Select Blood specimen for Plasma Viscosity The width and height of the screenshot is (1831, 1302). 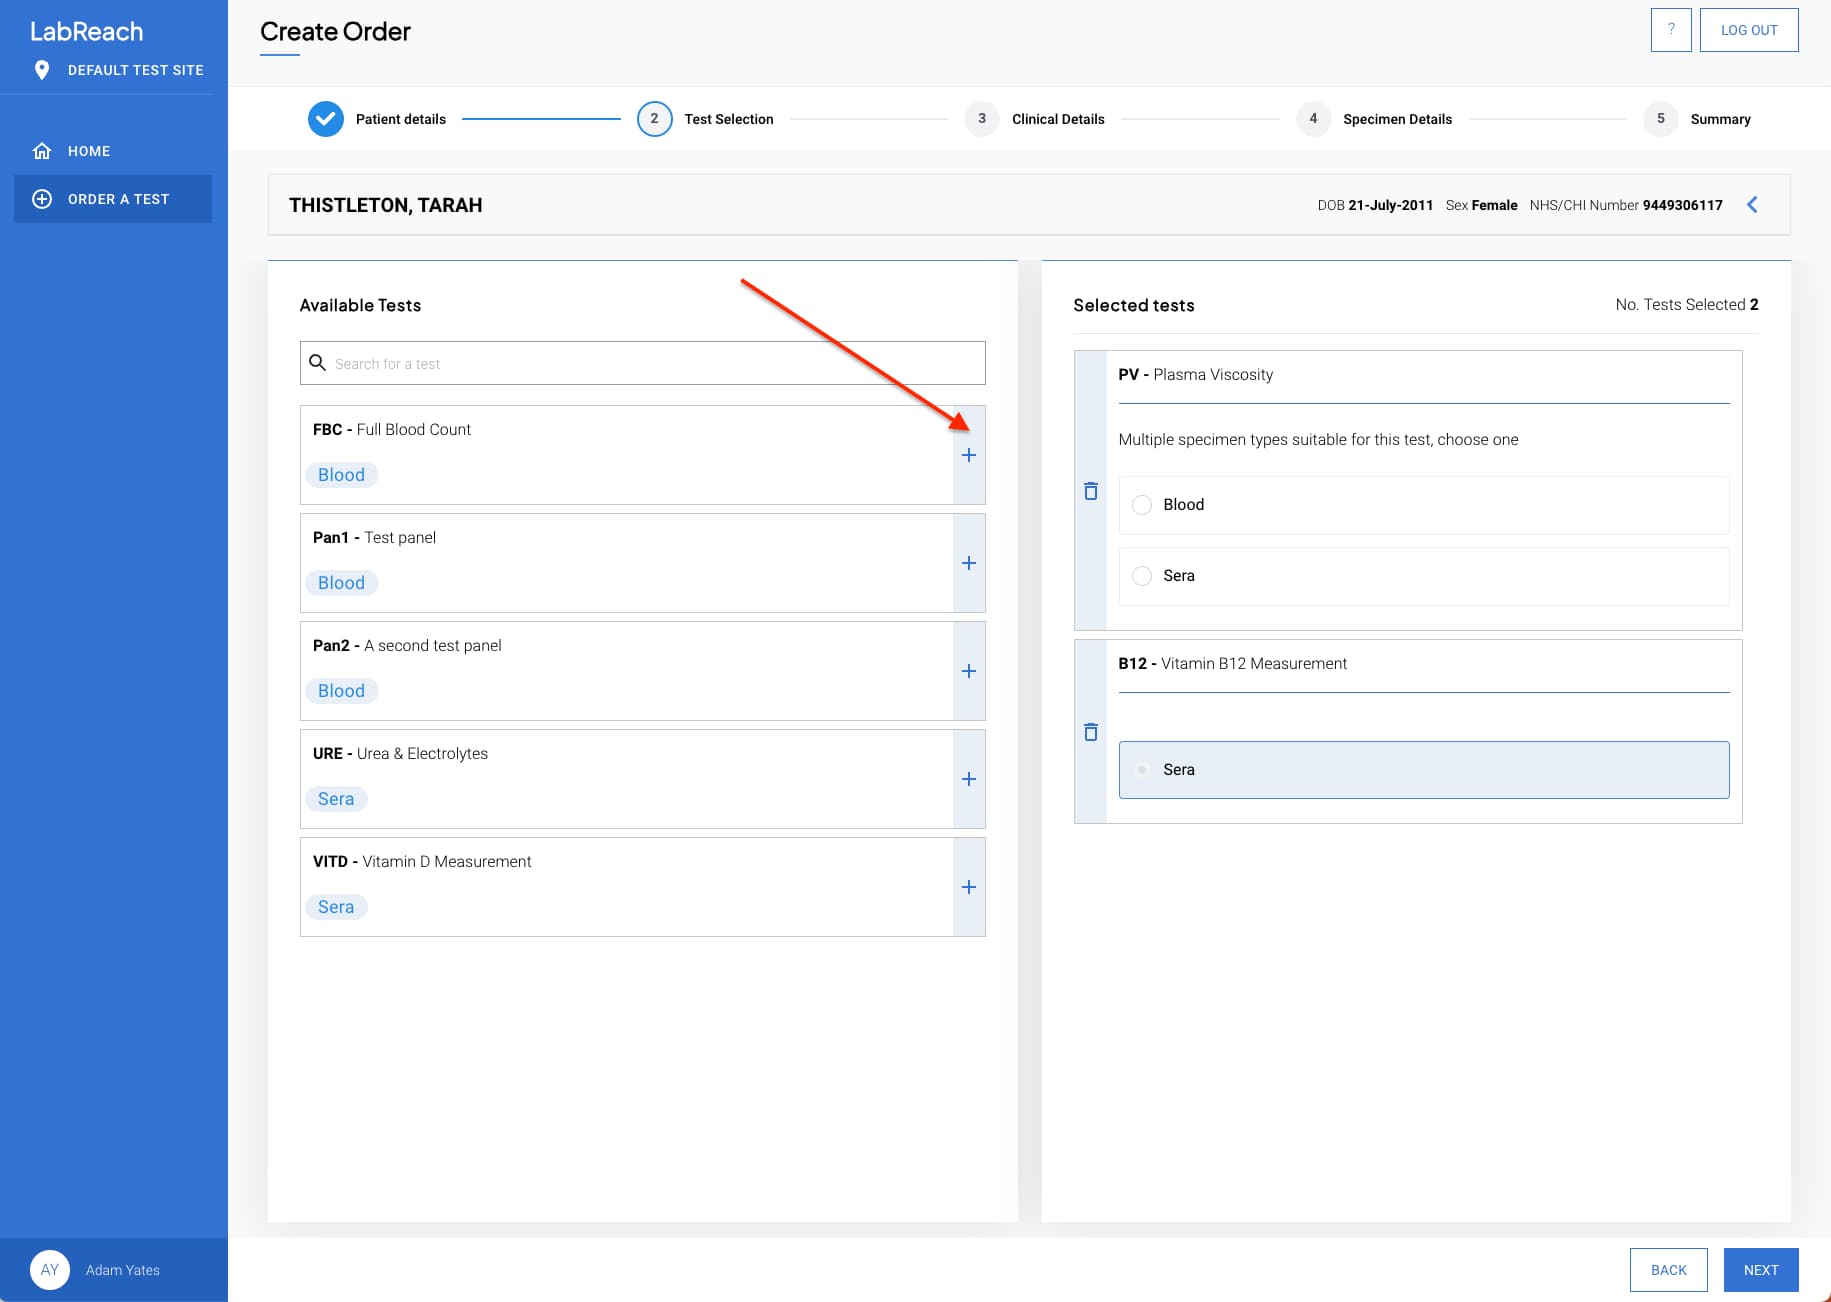click(x=1142, y=505)
